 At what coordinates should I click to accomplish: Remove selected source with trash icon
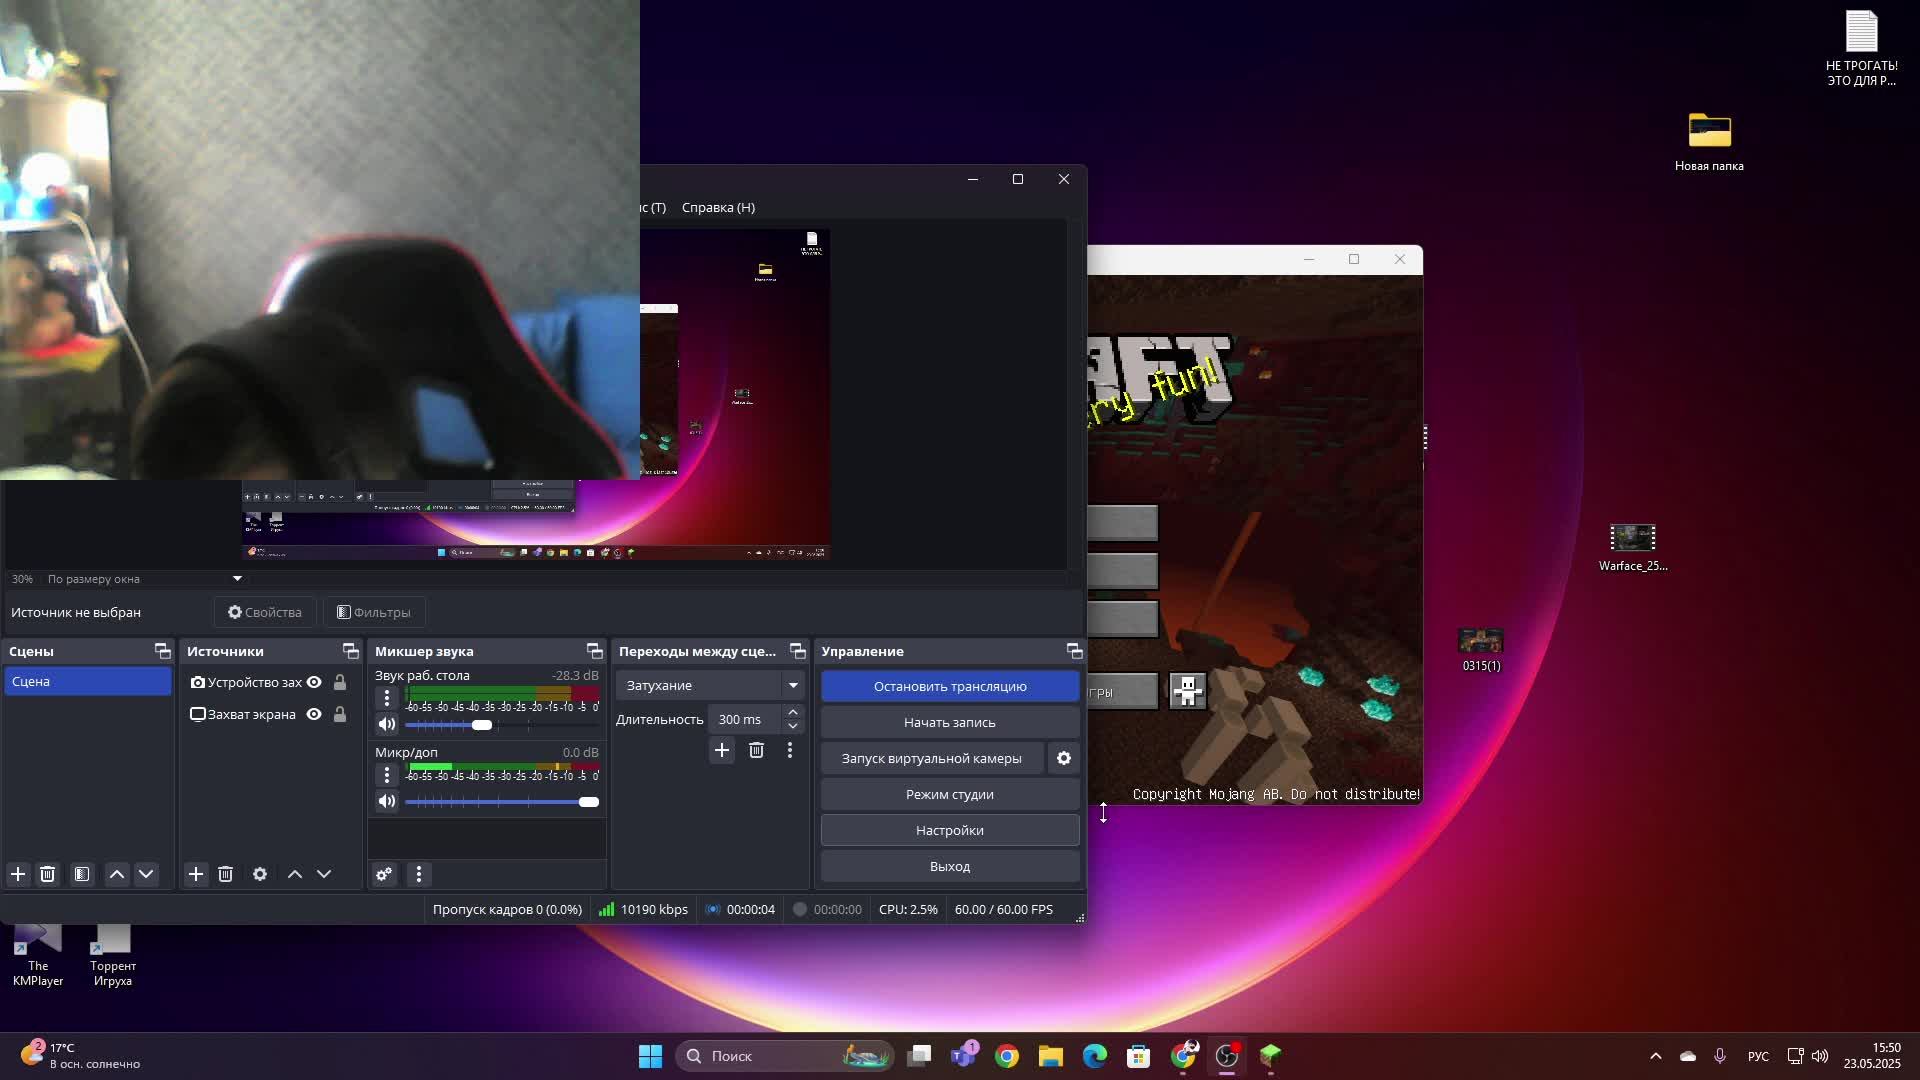pos(225,874)
